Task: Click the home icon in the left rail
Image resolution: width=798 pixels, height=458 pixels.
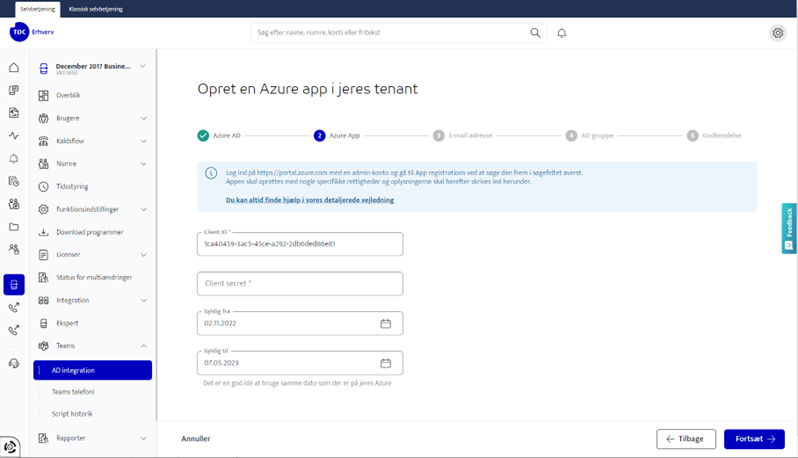Action: click(14, 67)
